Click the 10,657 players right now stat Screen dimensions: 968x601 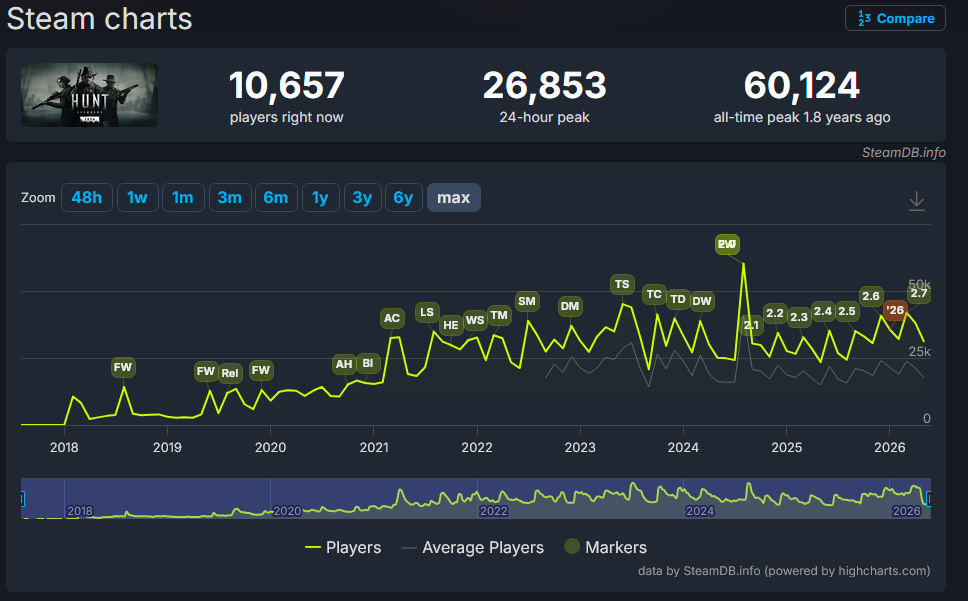(286, 95)
